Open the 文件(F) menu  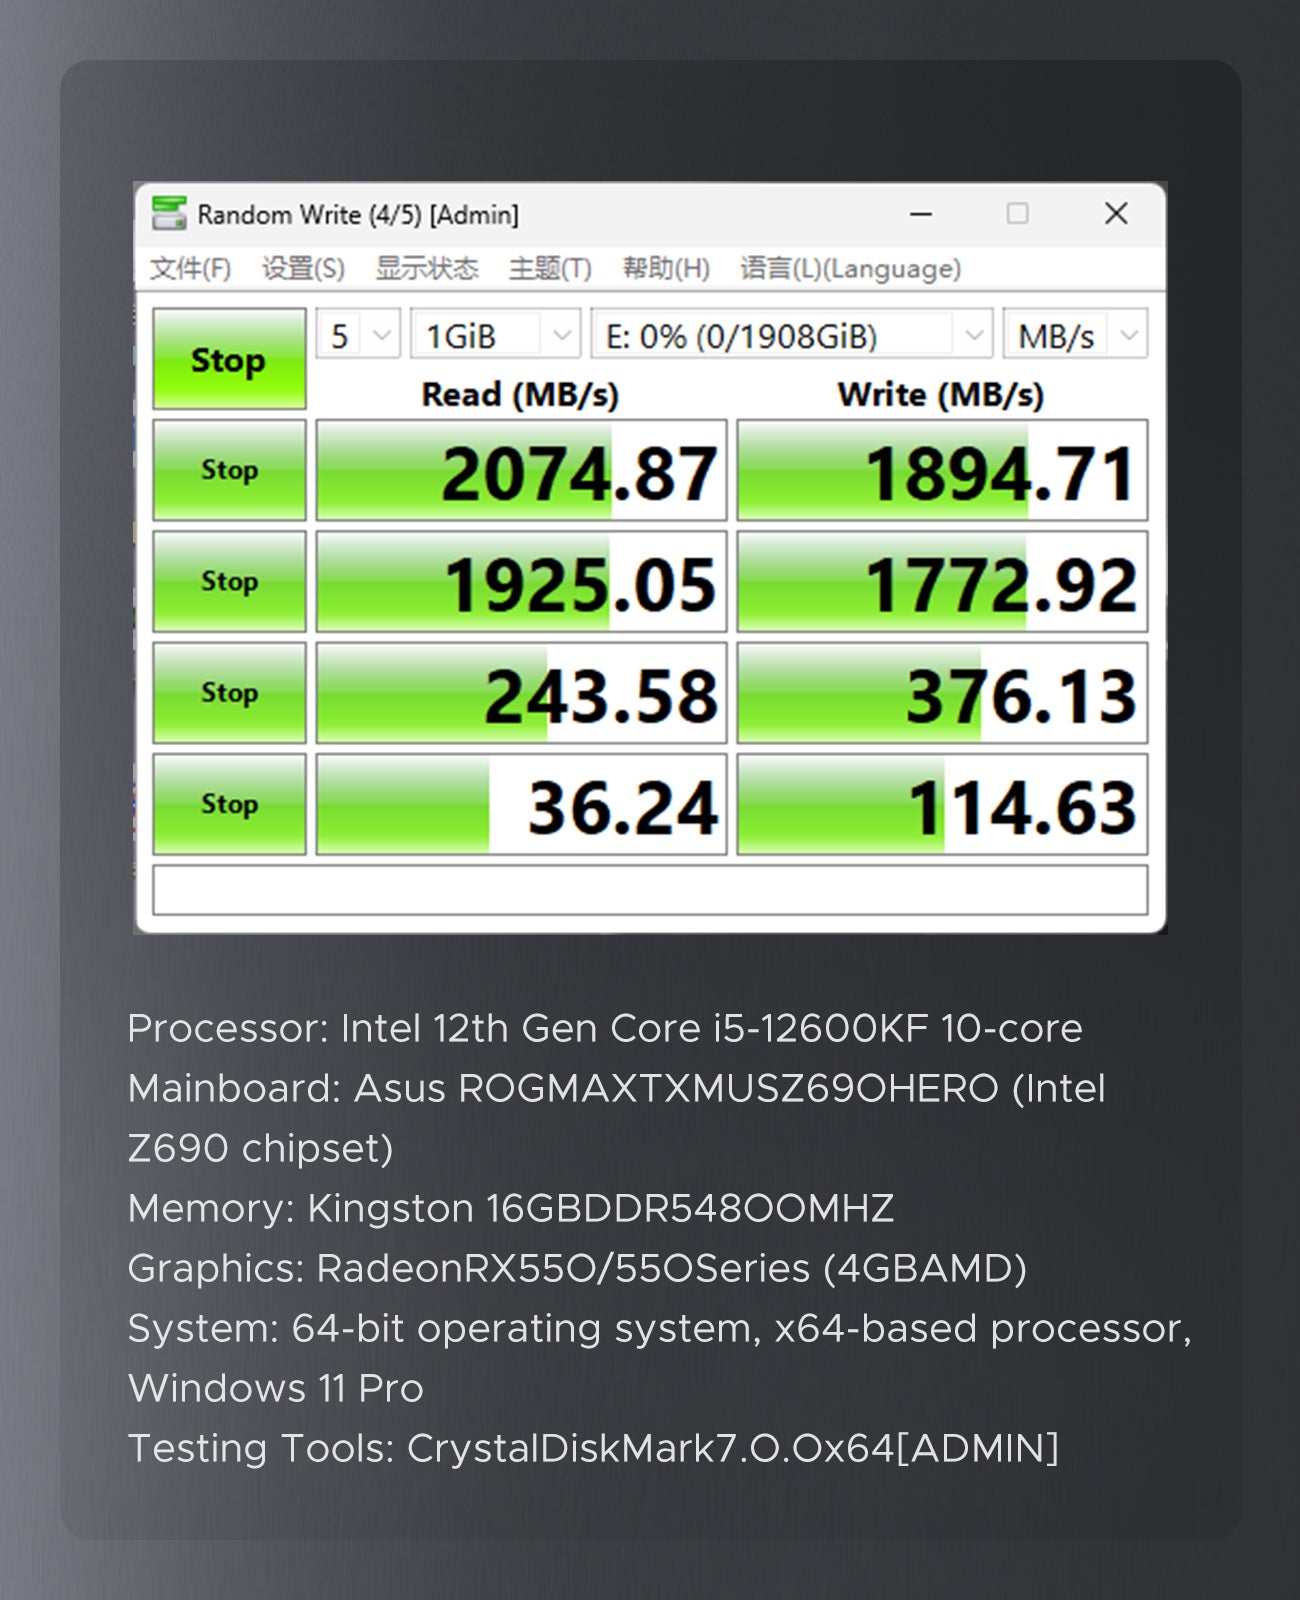pos(190,268)
